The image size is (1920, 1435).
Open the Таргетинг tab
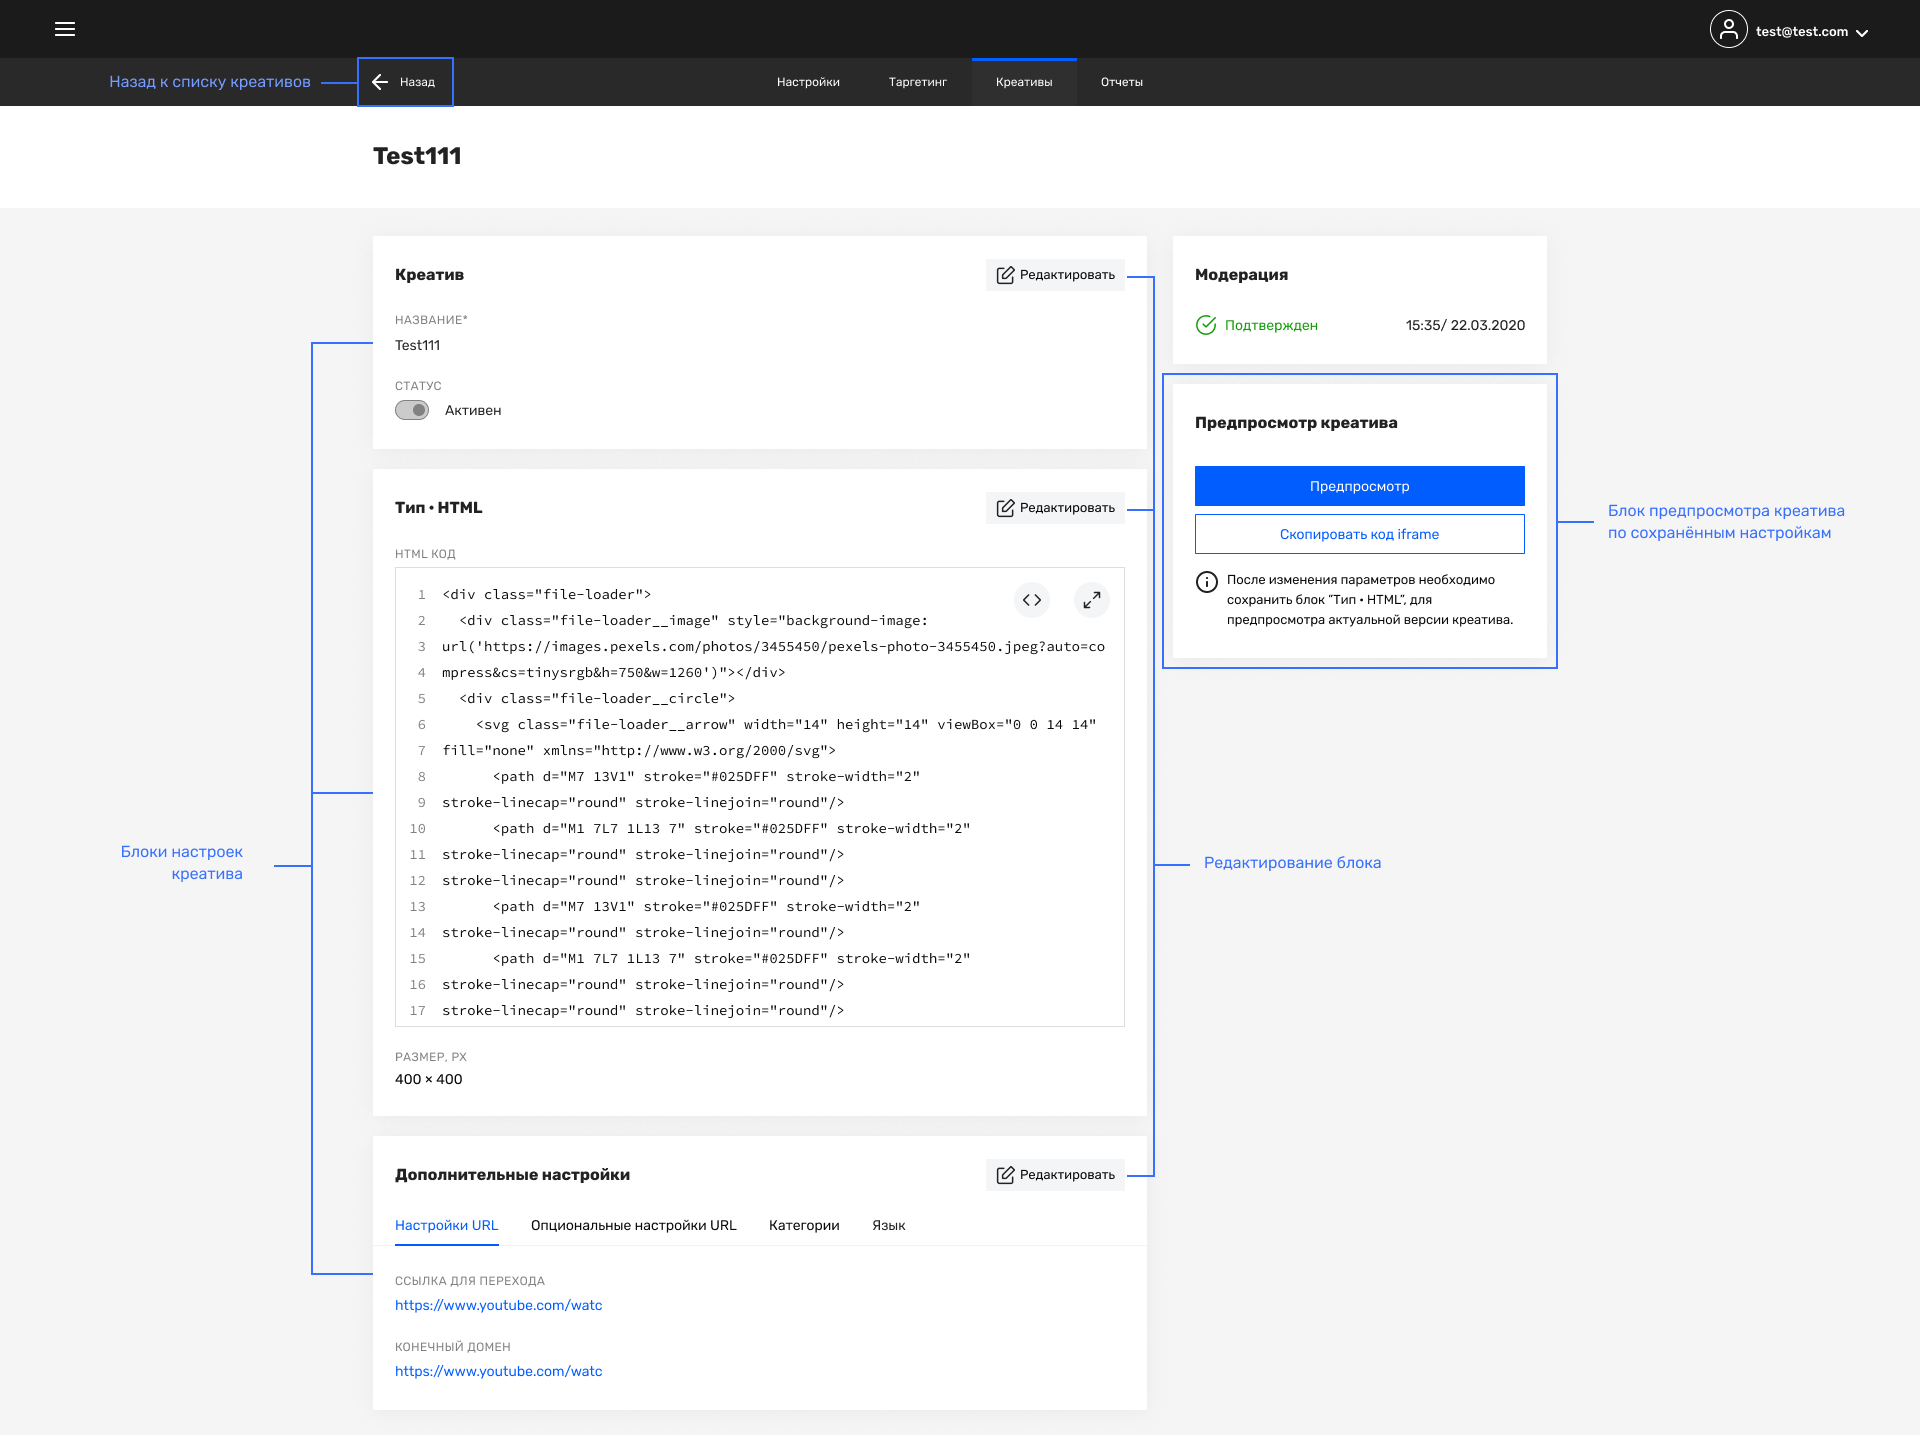(x=917, y=82)
